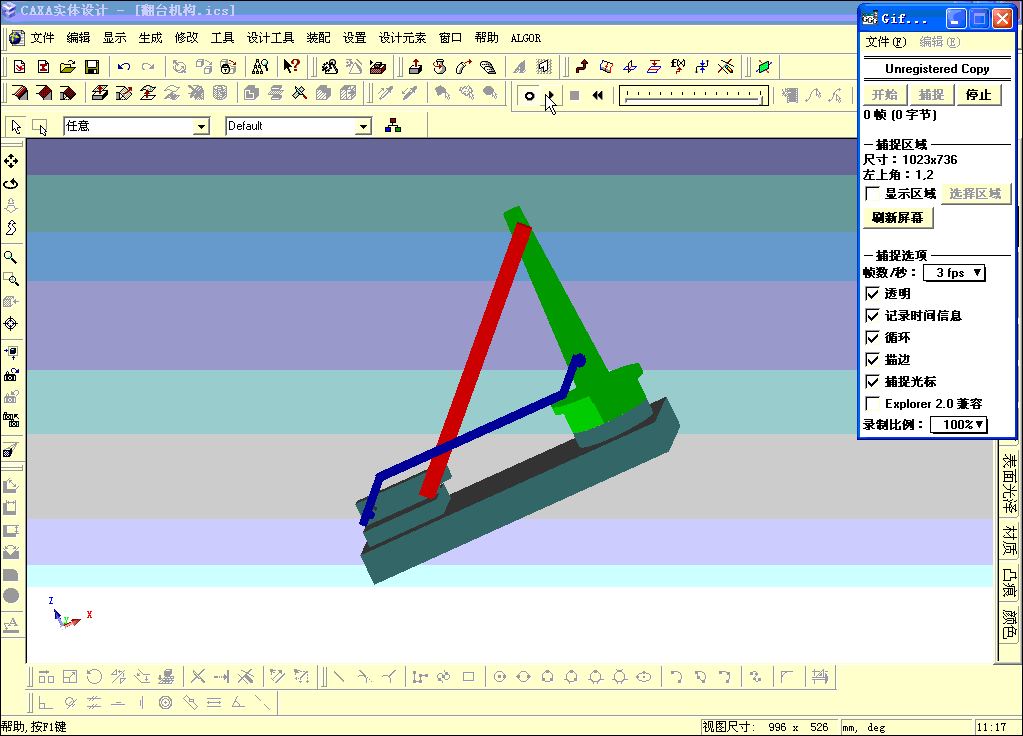Viewport: 1023px width, 736px height.
Task: Click the 停止 button in Gif window
Action: pyautogui.click(x=979, y=95)
